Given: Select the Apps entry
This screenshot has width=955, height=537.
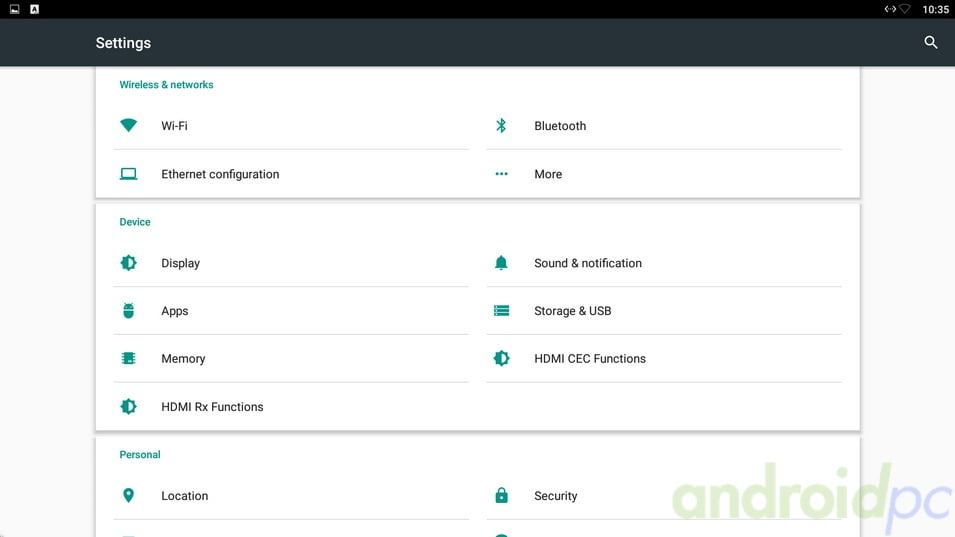Looking at the screenshot, I should click(x=291, y=311).
